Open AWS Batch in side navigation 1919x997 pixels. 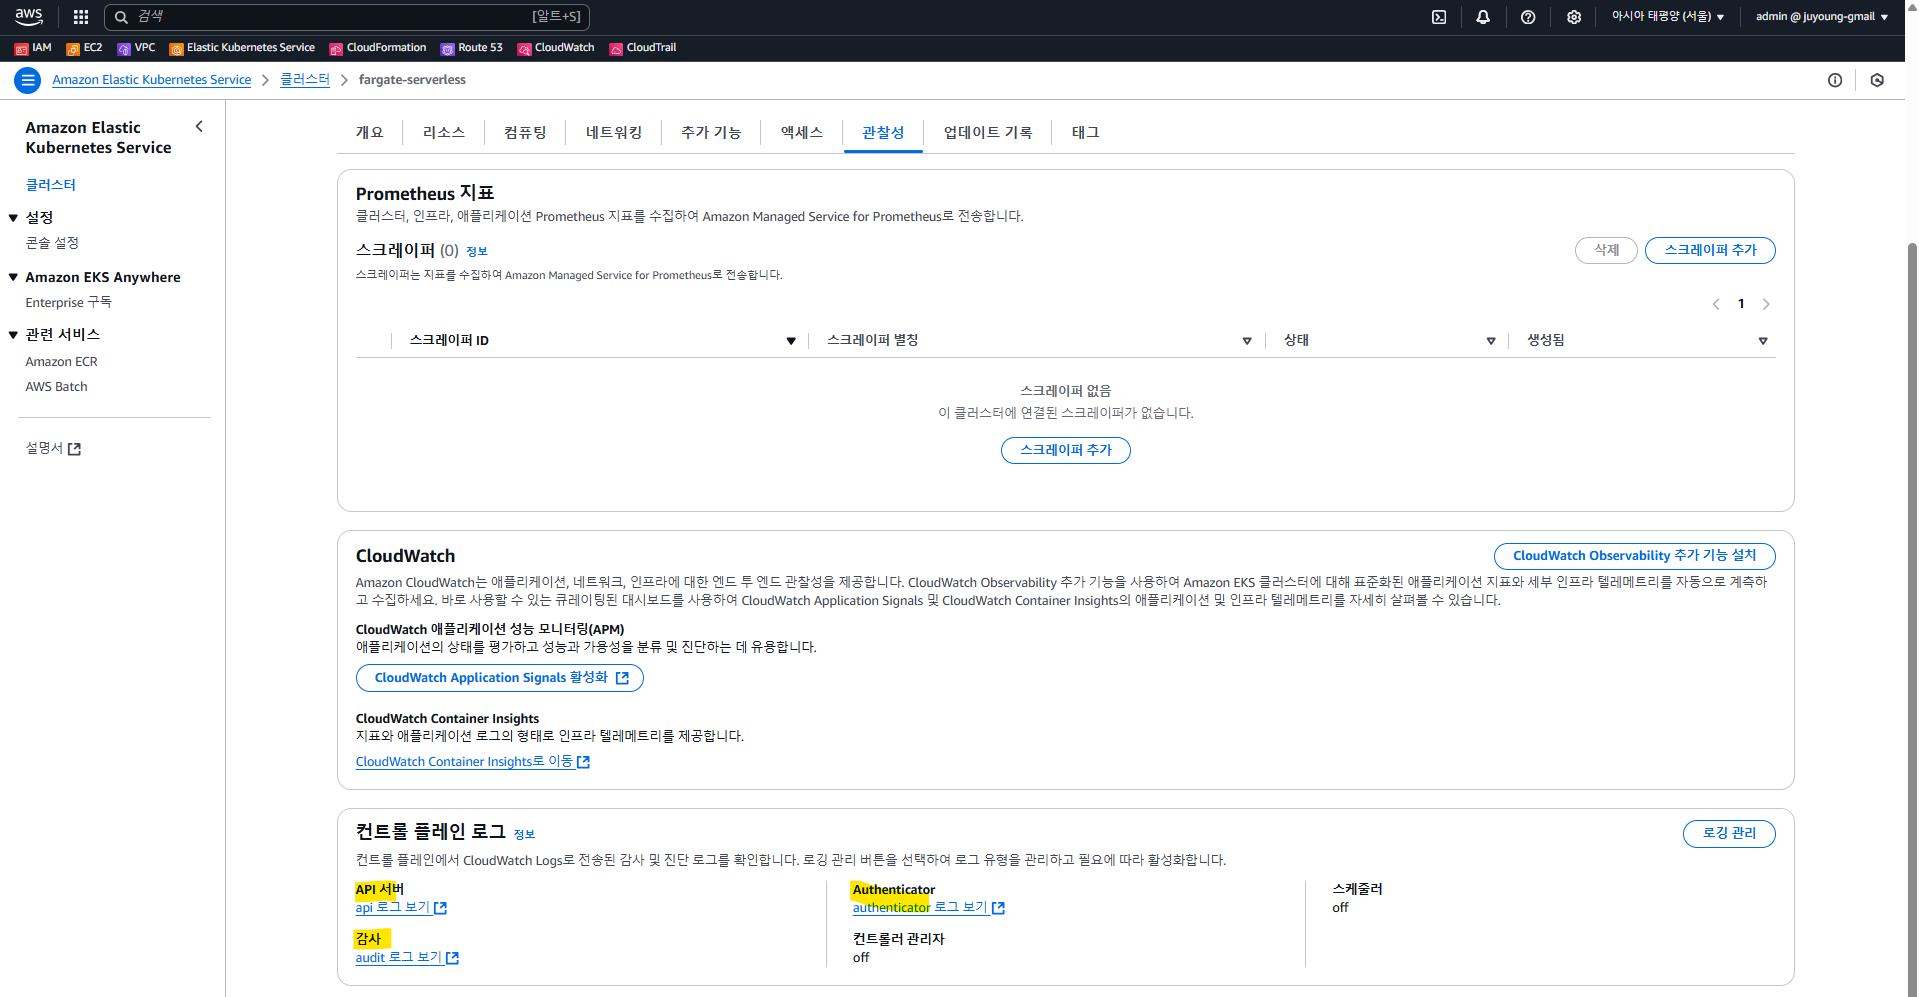pos(56,387)
